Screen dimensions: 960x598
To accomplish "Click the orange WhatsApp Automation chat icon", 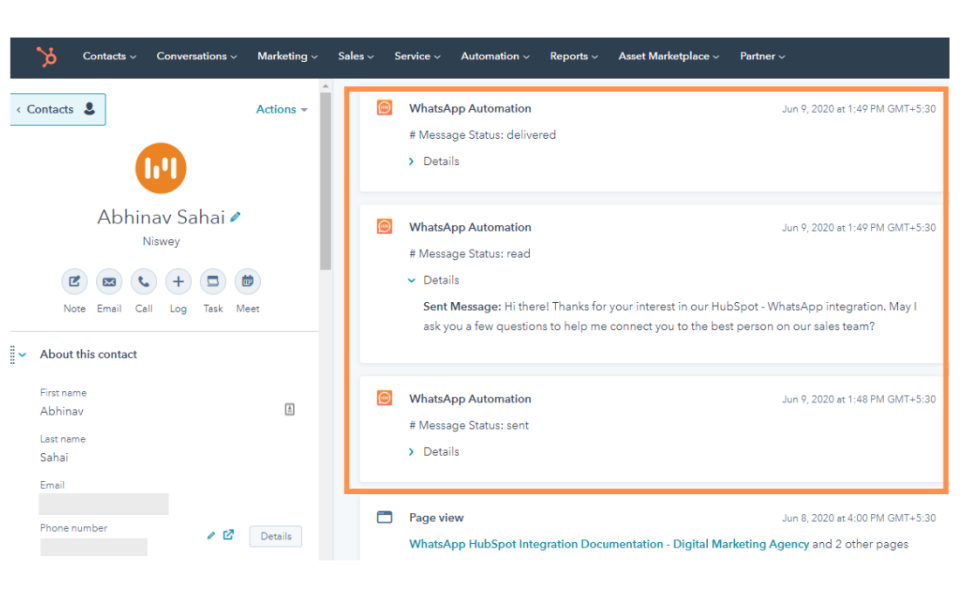I will [384, 108].
